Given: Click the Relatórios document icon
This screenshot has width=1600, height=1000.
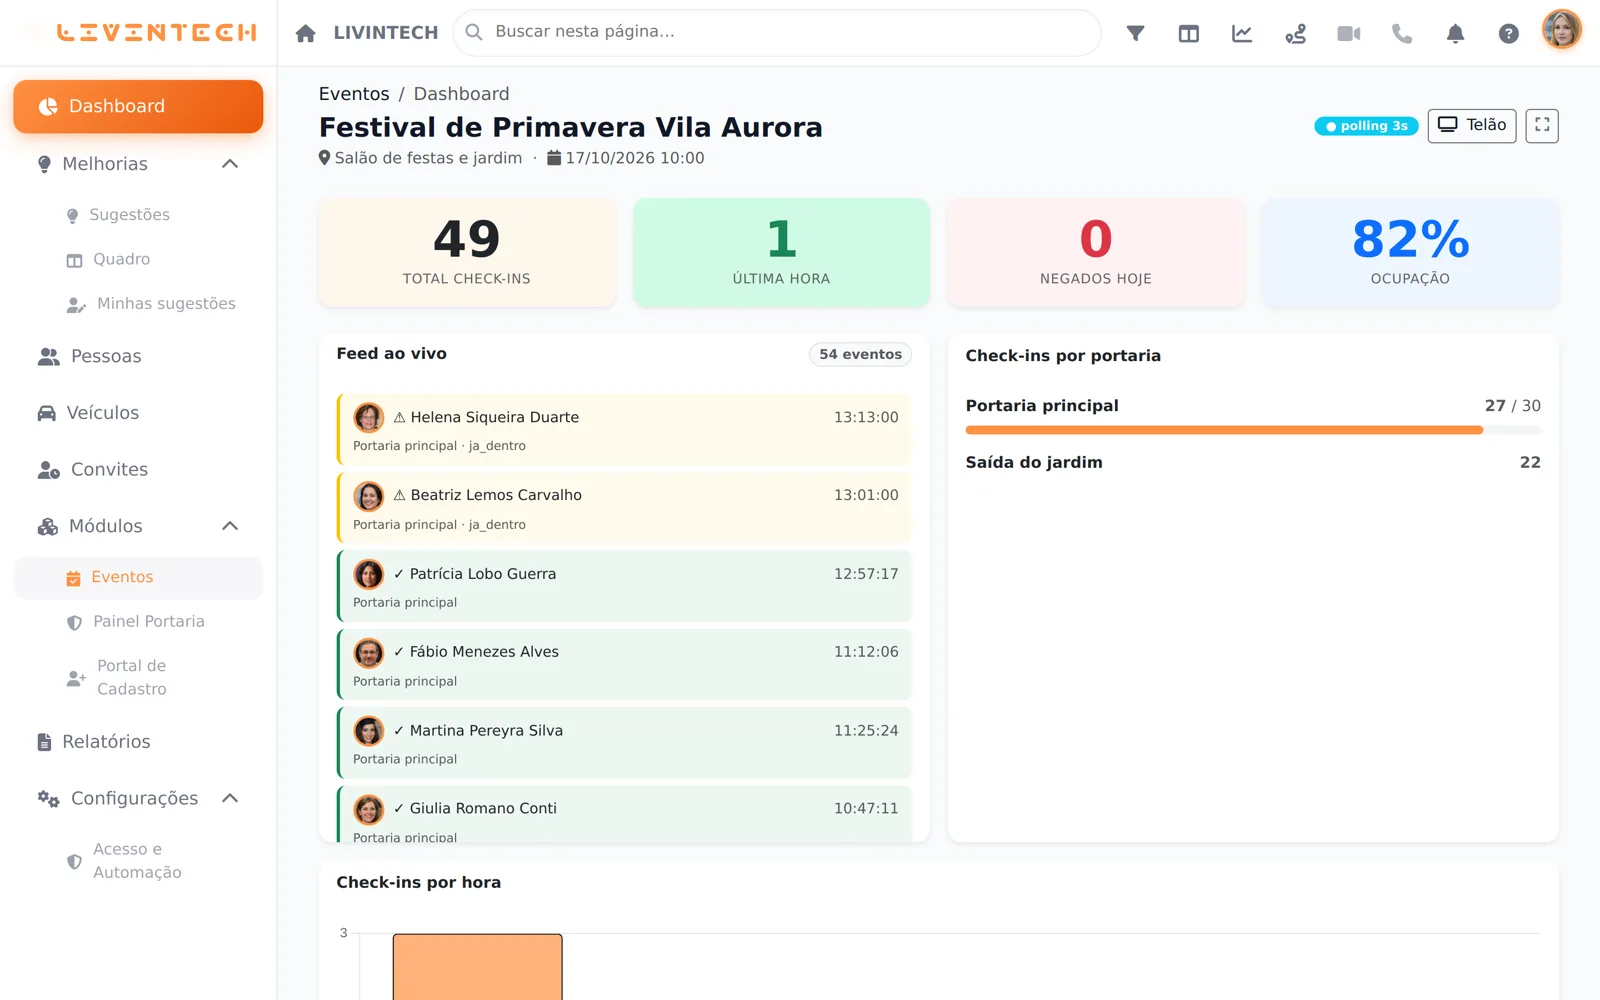Looking at the screenshot, I should 44,742.
